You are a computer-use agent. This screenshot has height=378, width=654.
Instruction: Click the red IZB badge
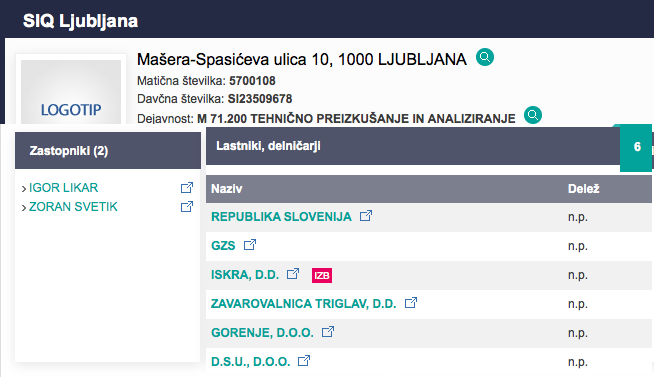coord(322,275)
